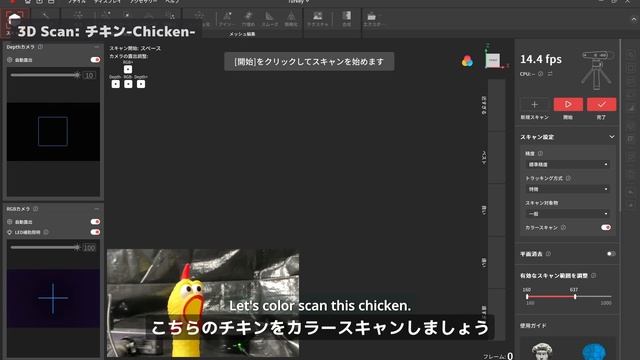Click the scan range lower handle at 160
Screen dimensions: 640x360
point(527,297)
